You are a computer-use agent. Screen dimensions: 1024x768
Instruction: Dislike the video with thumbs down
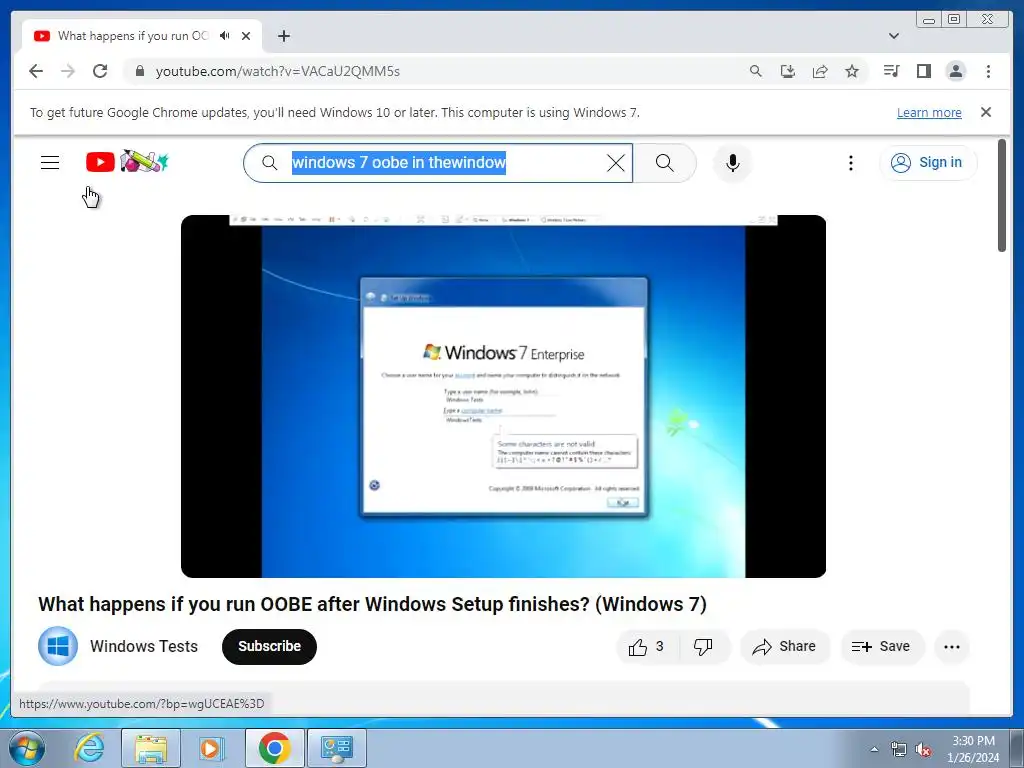coord(703,647)
